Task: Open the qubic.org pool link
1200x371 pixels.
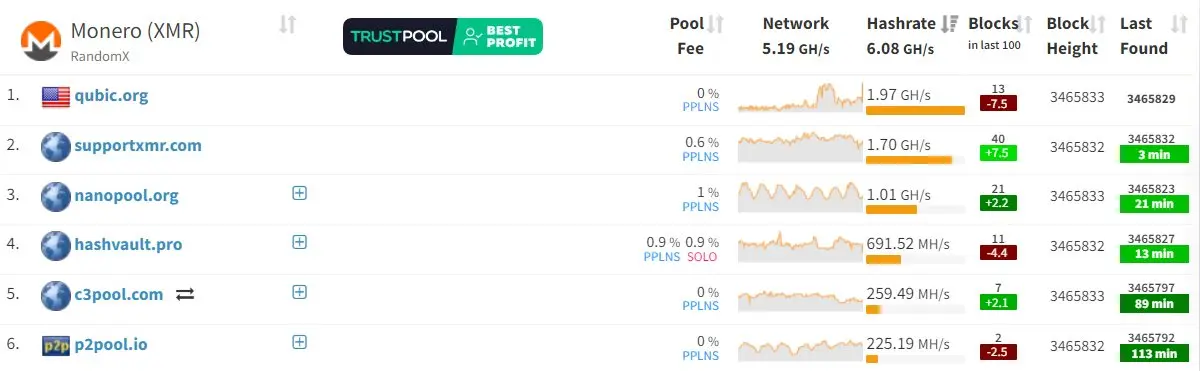Action: click(111, 96)
